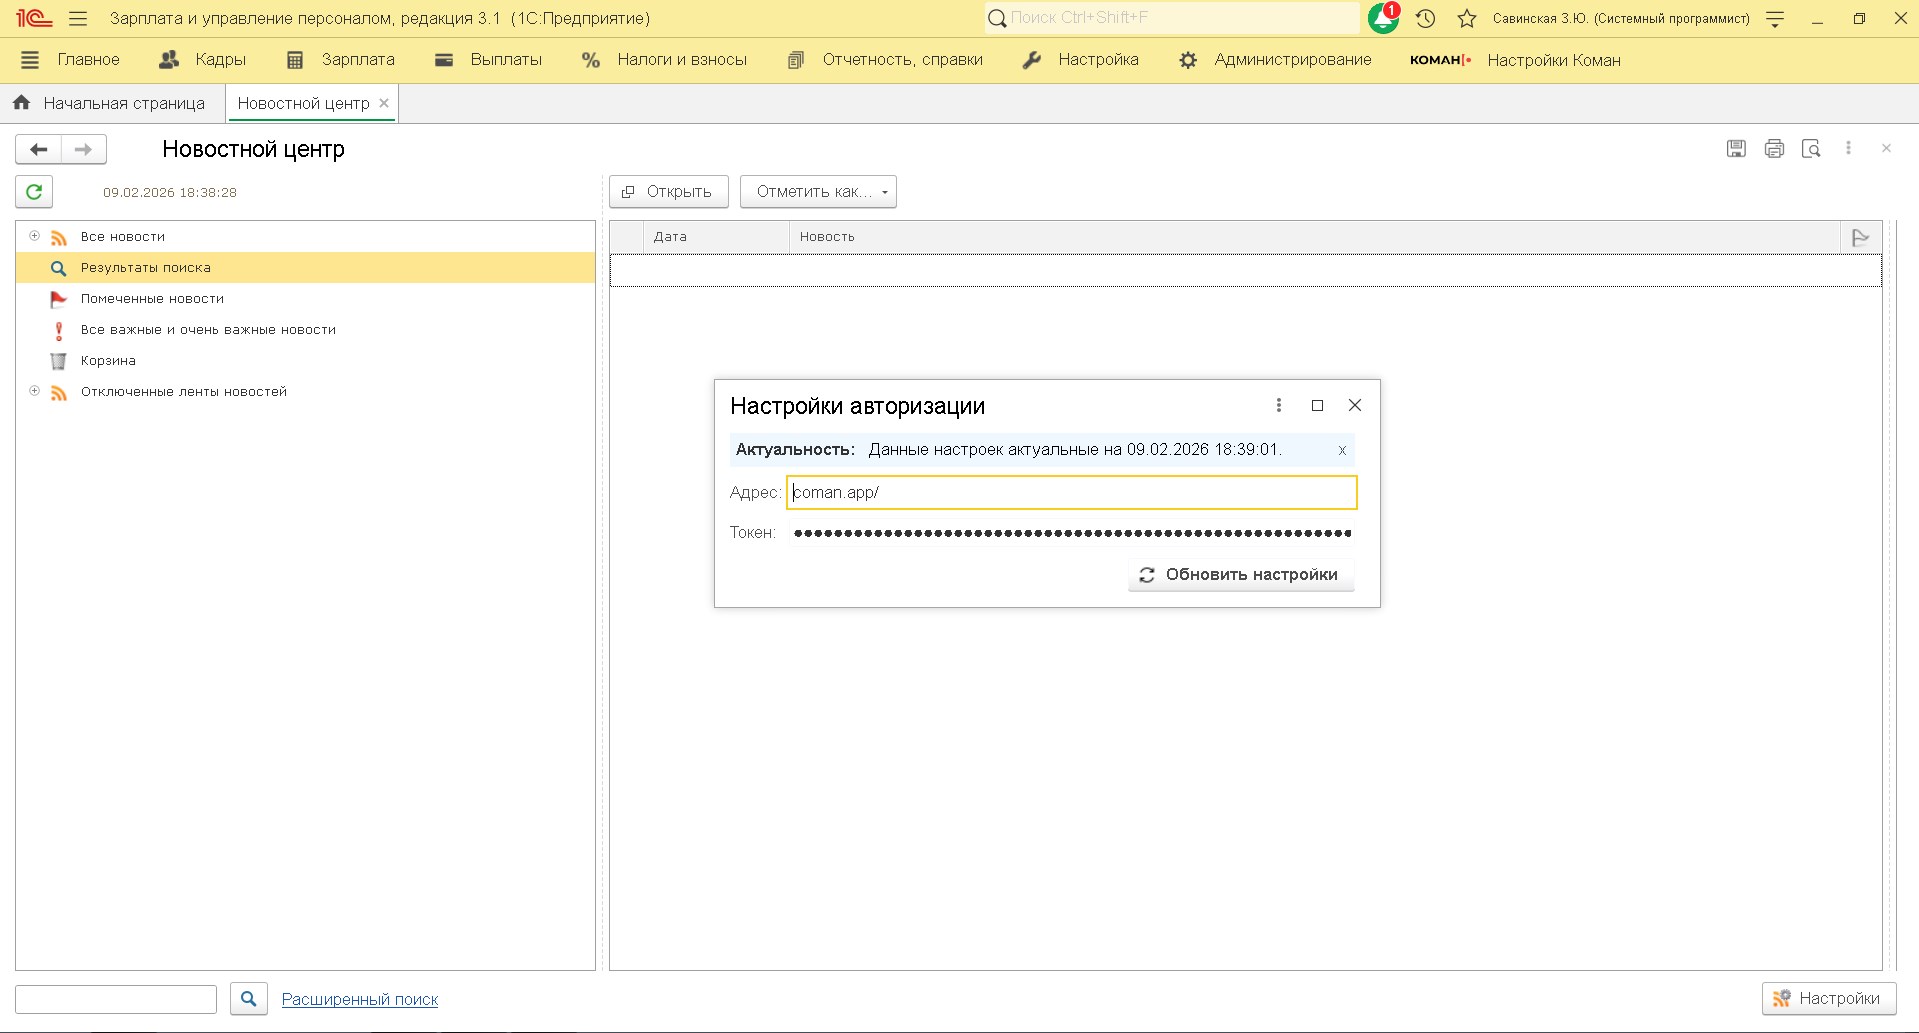Click the print preview icon
This screenshot has width=1919, height=1033.
[x=1811, y=149]
